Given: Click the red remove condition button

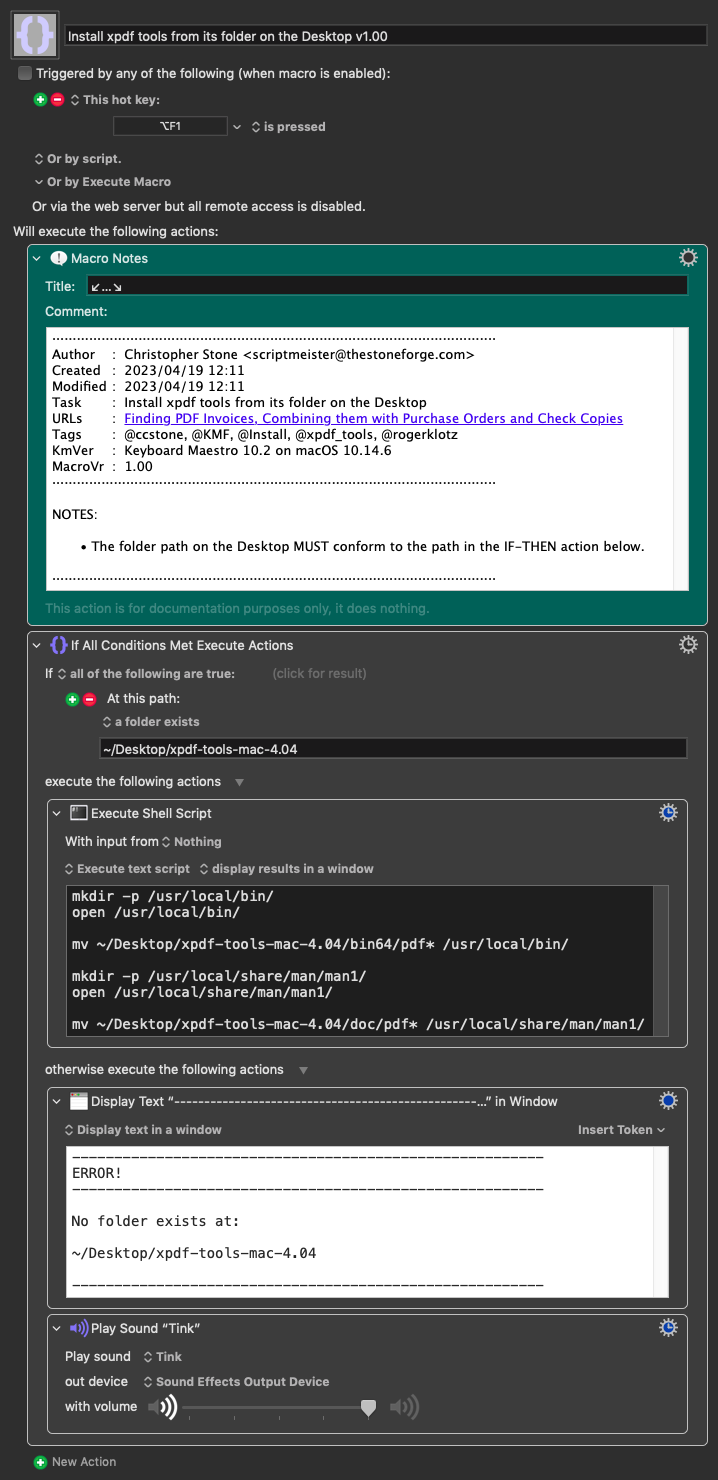Looking at the screenshot, I should pyautogui.click(x=89, y=699).
